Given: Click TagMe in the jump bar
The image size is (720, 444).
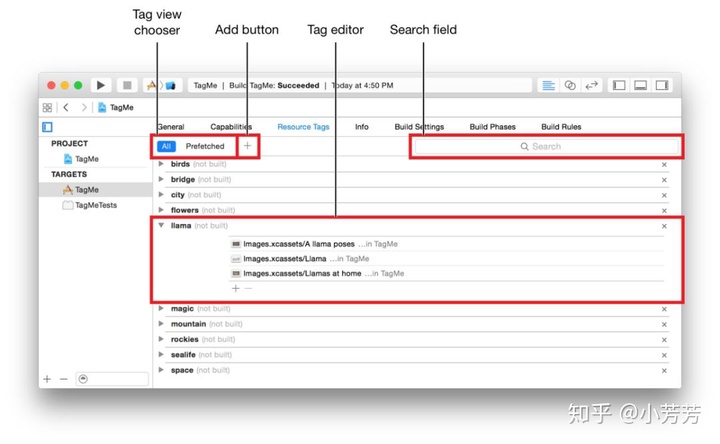Looking at the screenshot, I should tap(116, 107).
